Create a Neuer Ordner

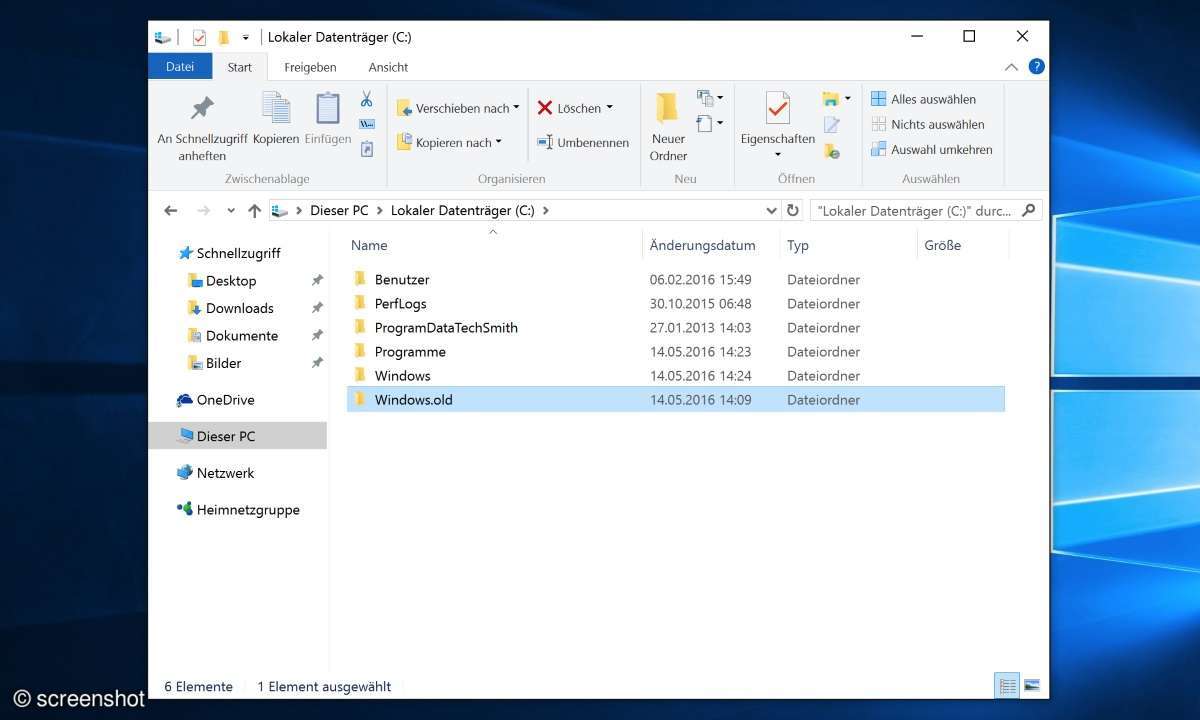(668, 126)
